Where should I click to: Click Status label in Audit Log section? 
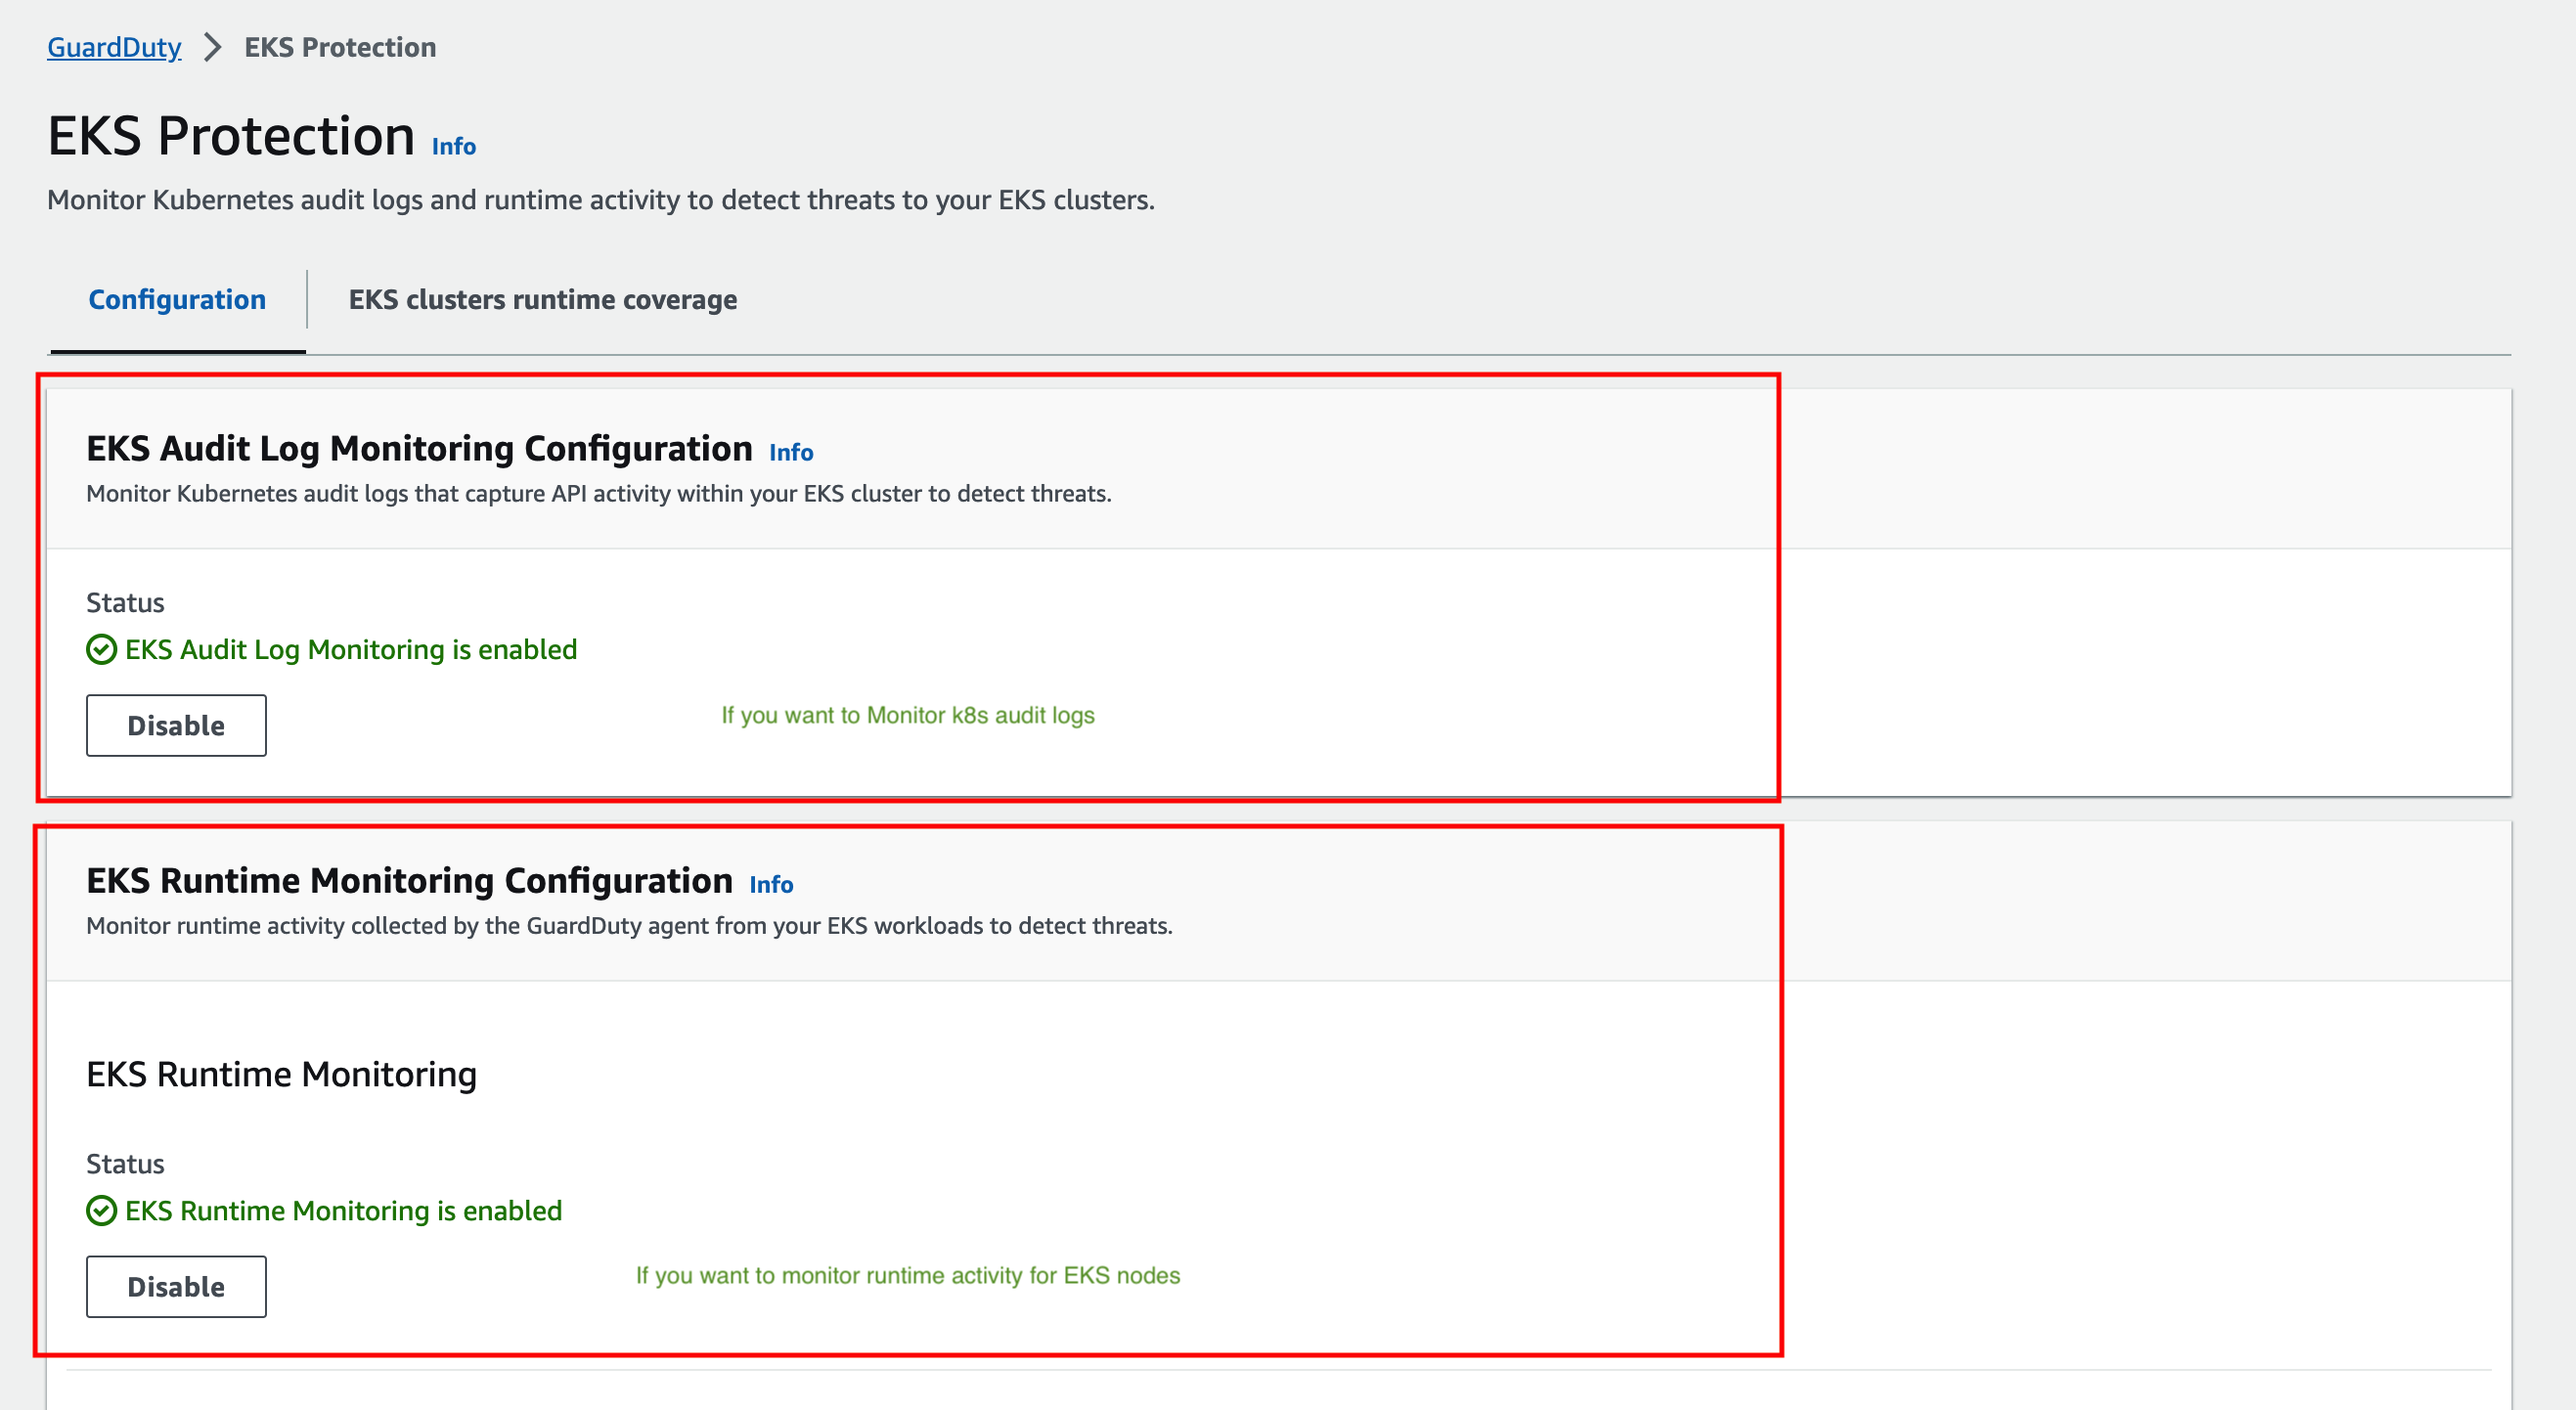point(125,602)
